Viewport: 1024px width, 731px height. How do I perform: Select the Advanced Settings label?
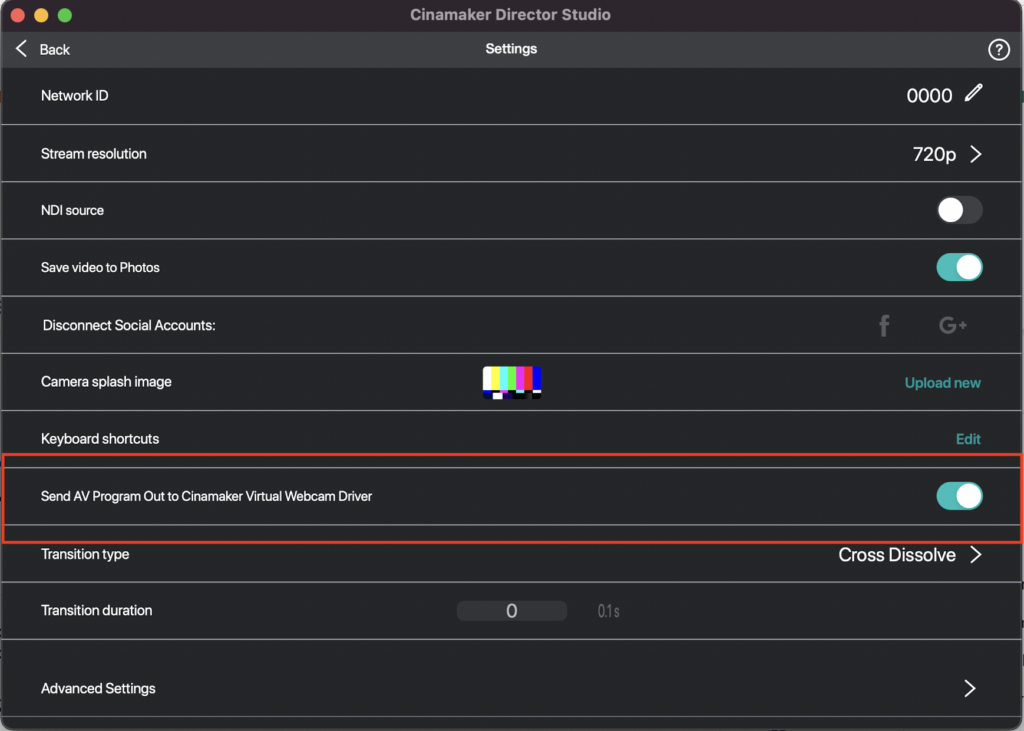click(x=98, y=689)
